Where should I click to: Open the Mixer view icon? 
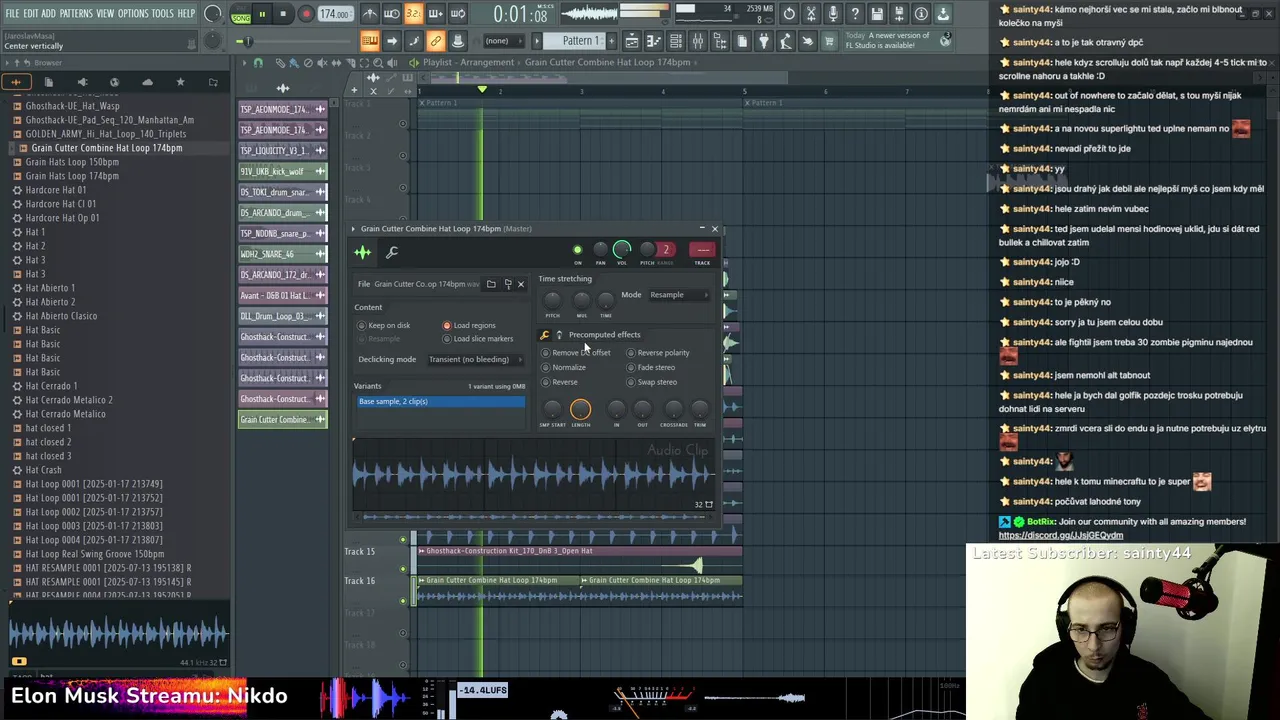click(698, 41)
